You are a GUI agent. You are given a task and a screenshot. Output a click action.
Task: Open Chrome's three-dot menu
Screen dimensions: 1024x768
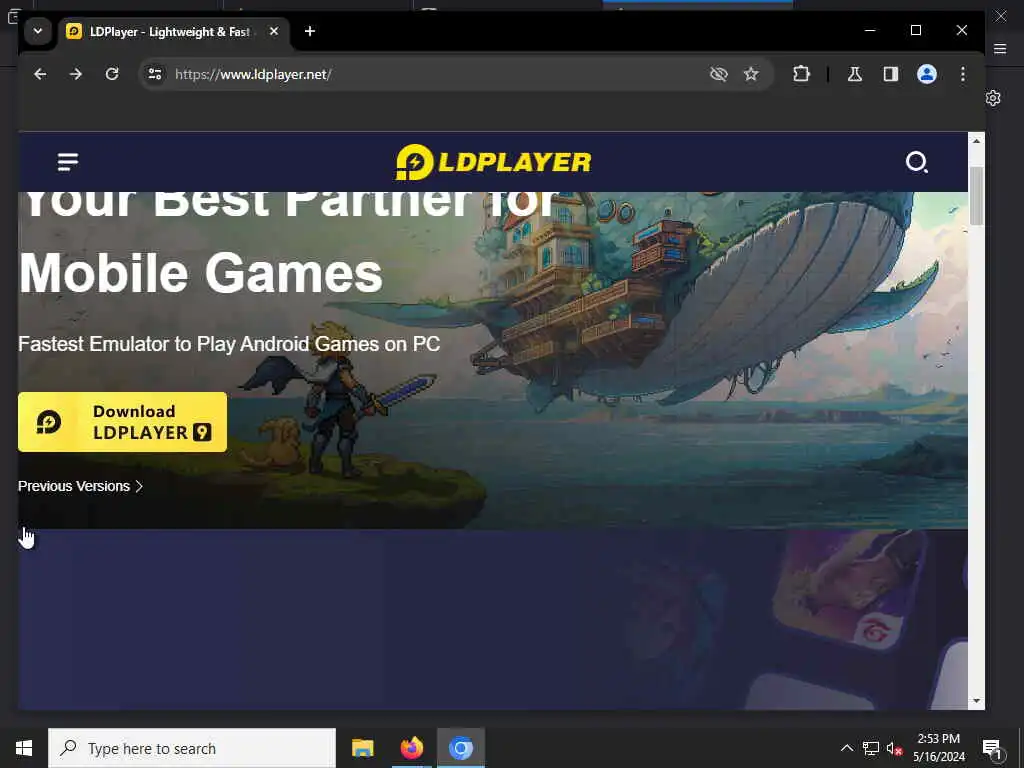click(963, 74)
